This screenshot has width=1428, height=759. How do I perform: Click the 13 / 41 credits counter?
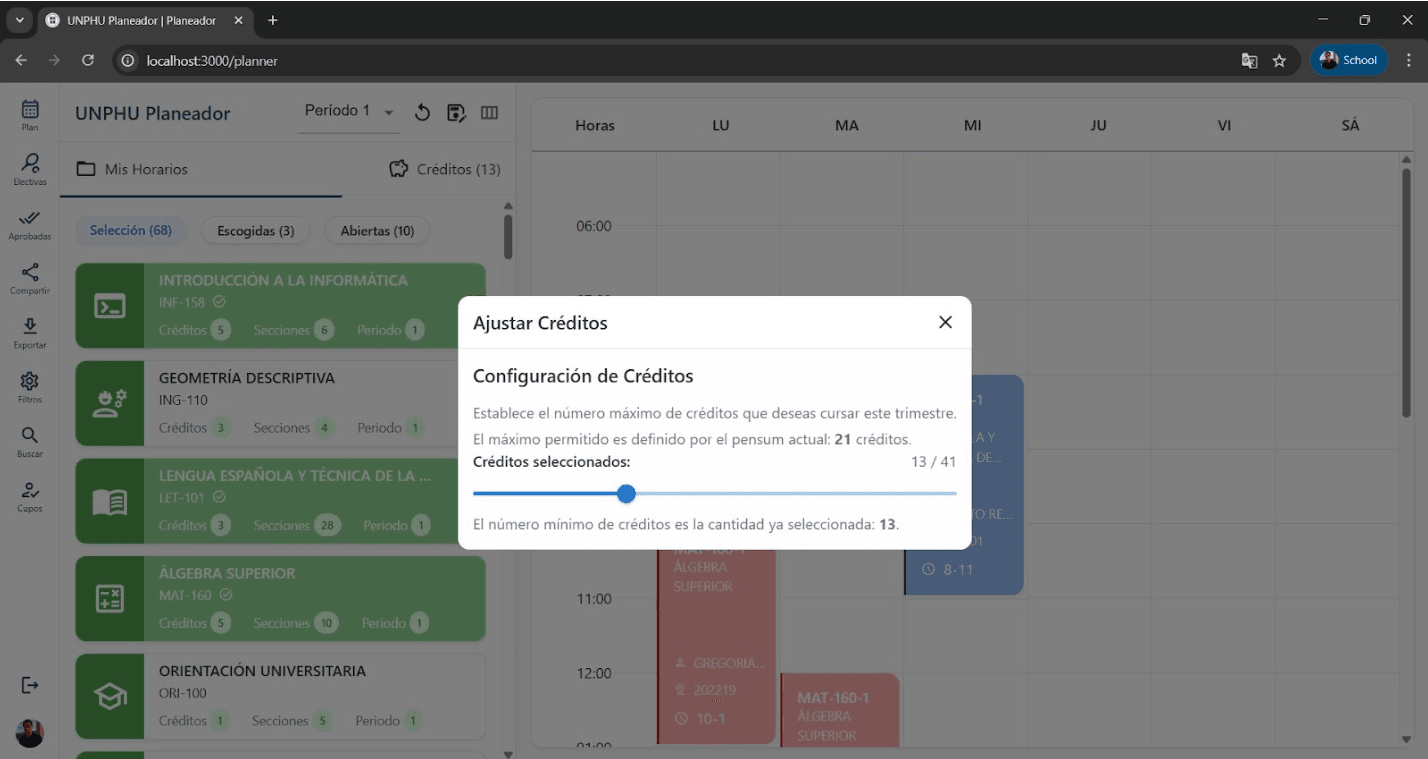click(934, 462)
